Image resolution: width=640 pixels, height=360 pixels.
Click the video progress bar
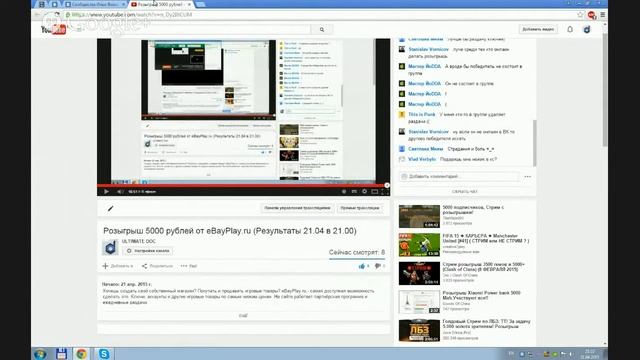pos(243,185)
